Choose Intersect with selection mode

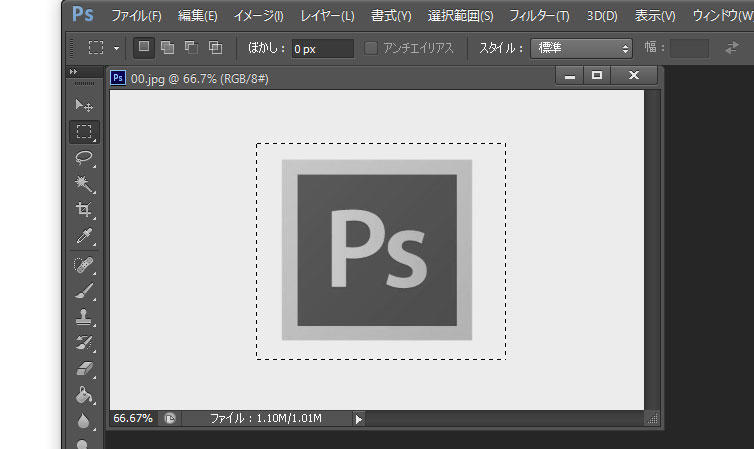(215, 48)
